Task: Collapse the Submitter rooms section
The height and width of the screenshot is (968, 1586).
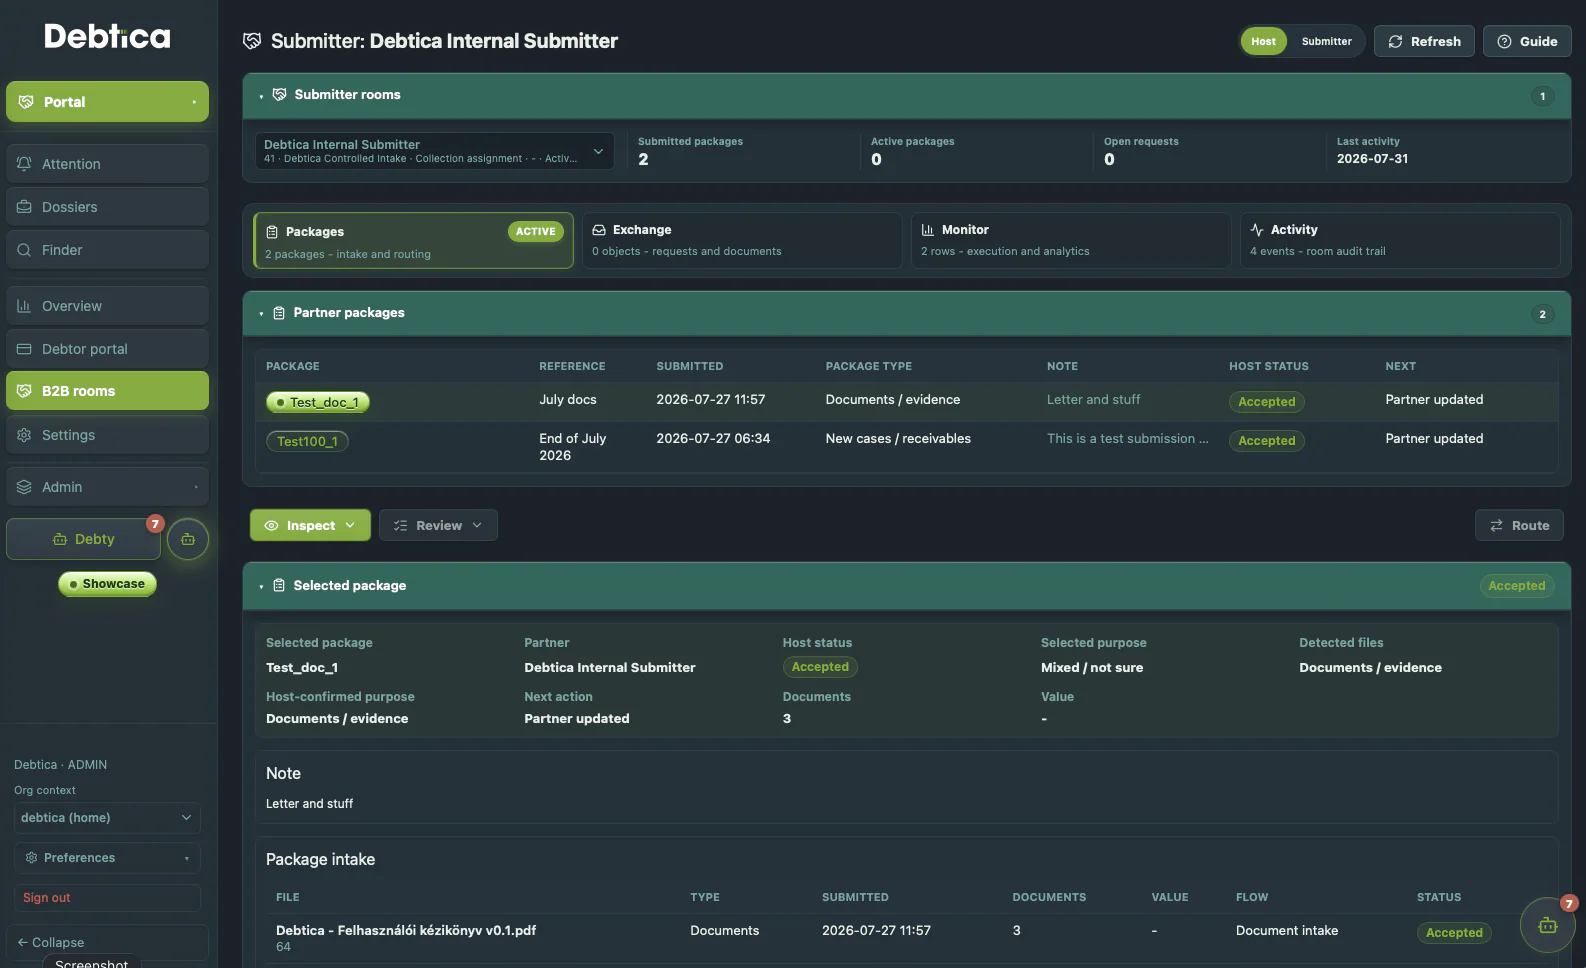Action: pyautogui.click(x=261, y=96)
